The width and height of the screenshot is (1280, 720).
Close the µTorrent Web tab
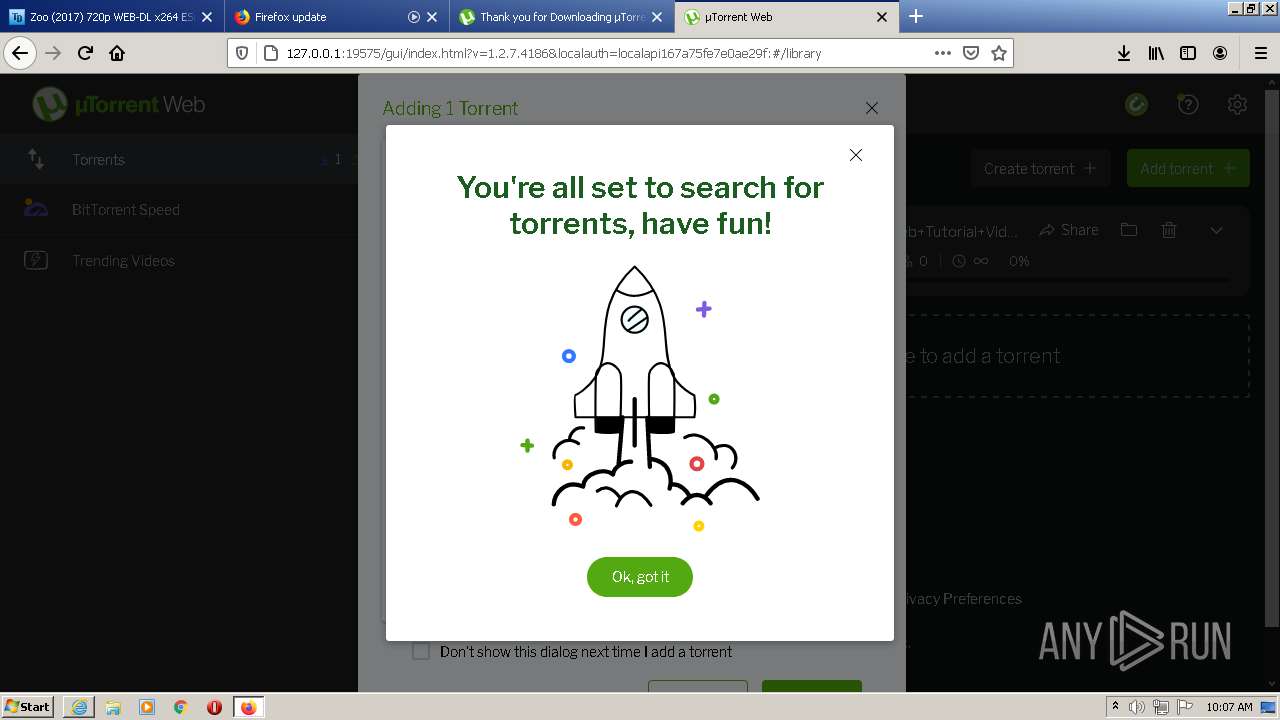click(882, 17)
